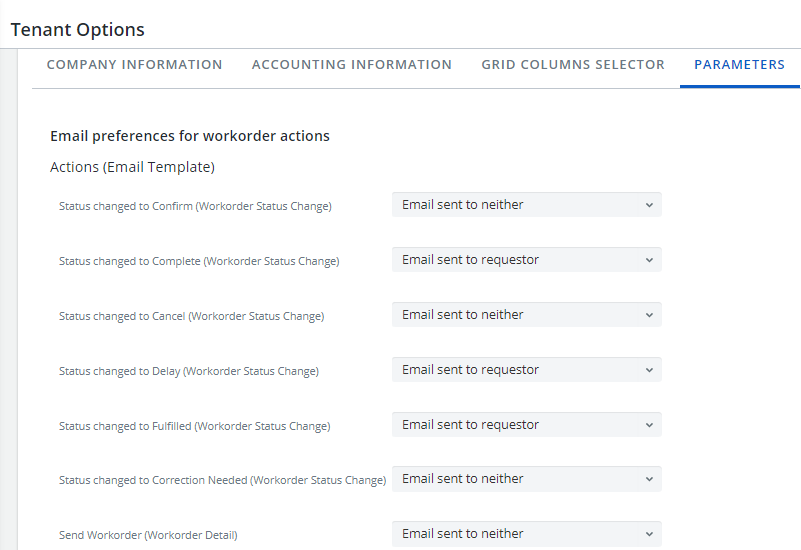This screenshot has height=550, width=801.
Task: Click the Actions (Email Template) subheading
Action: click(x=132, y=167)
